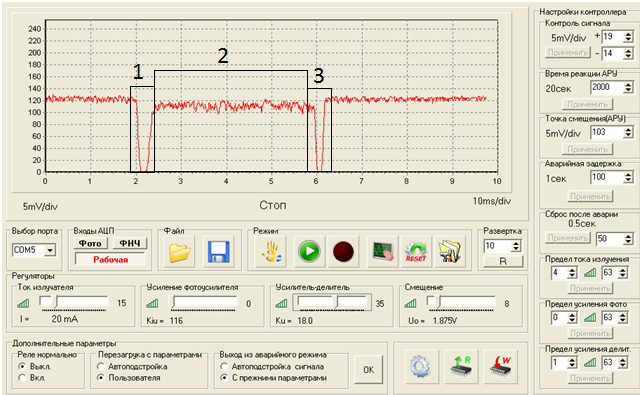Viewport: 640px width, 395px height.
Task: Adjust the Время реакции АРУ 2000 spinner
Action: [x=629, y=87]
